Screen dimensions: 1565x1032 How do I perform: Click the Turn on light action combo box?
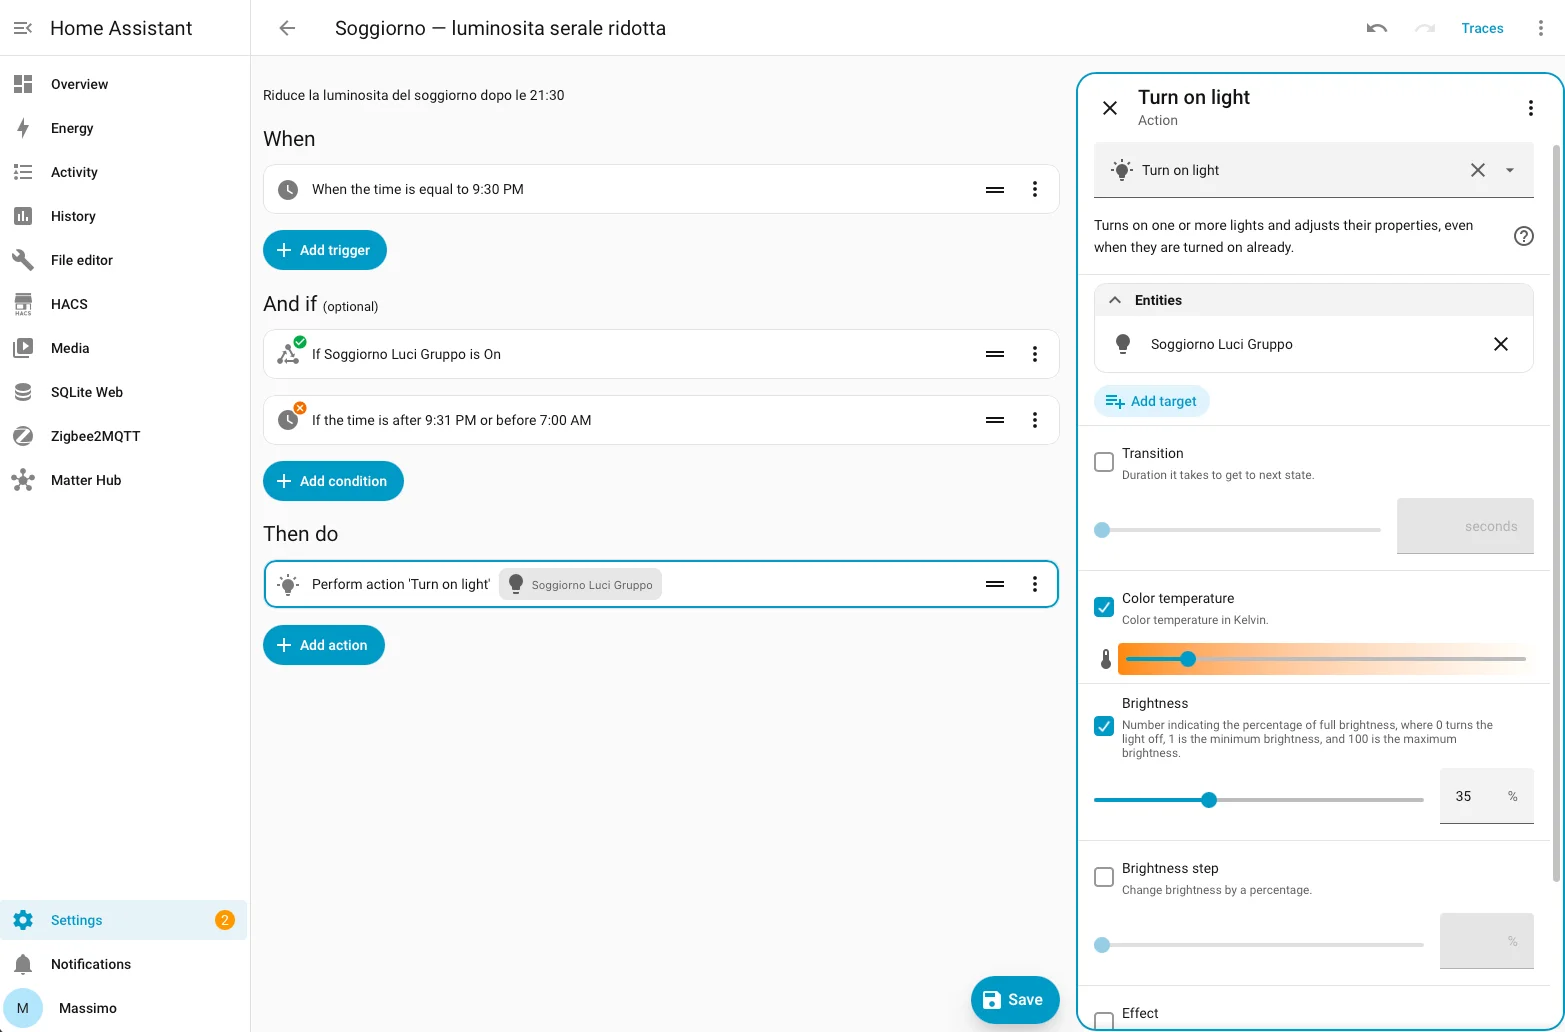pyautogui.click(x=1314, y=170)
